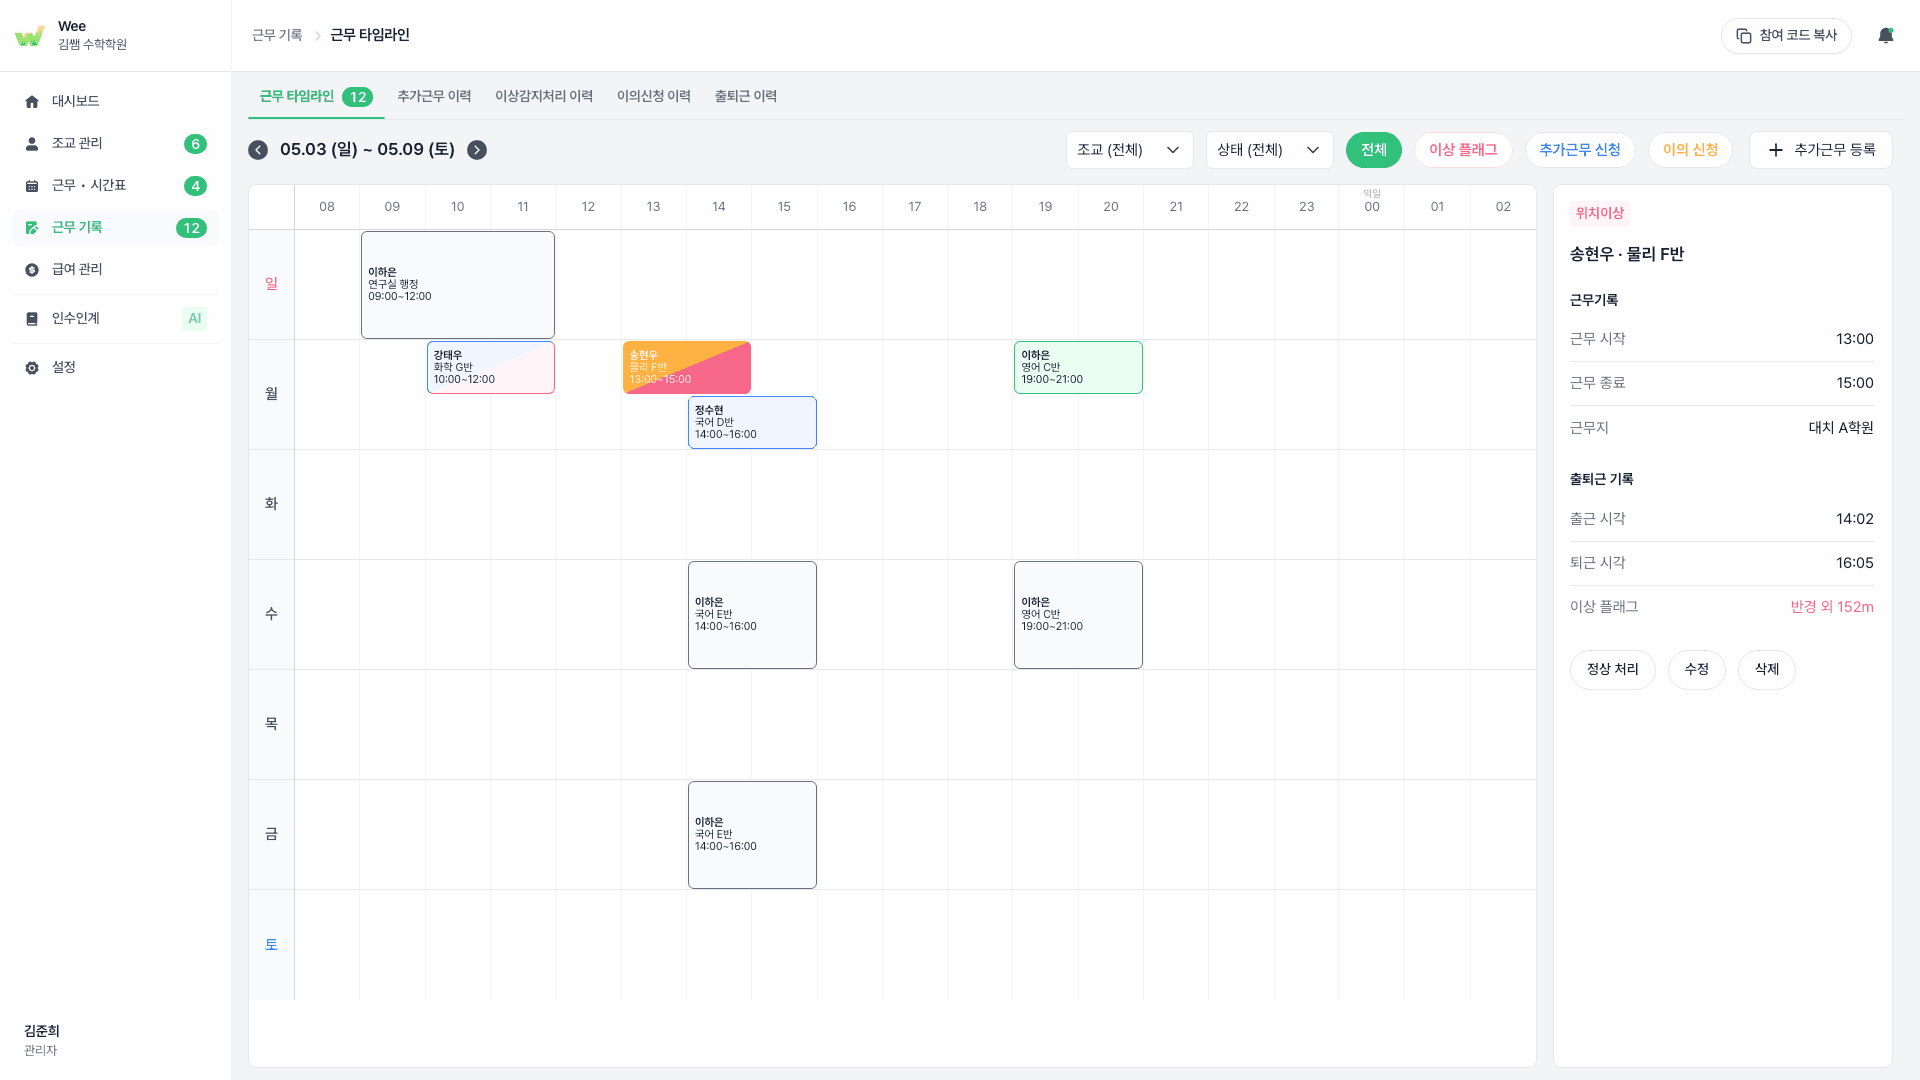Viewport: 1920px width, 1080px height.
Task: Click the 00 hour column header
Action: 1372,207
